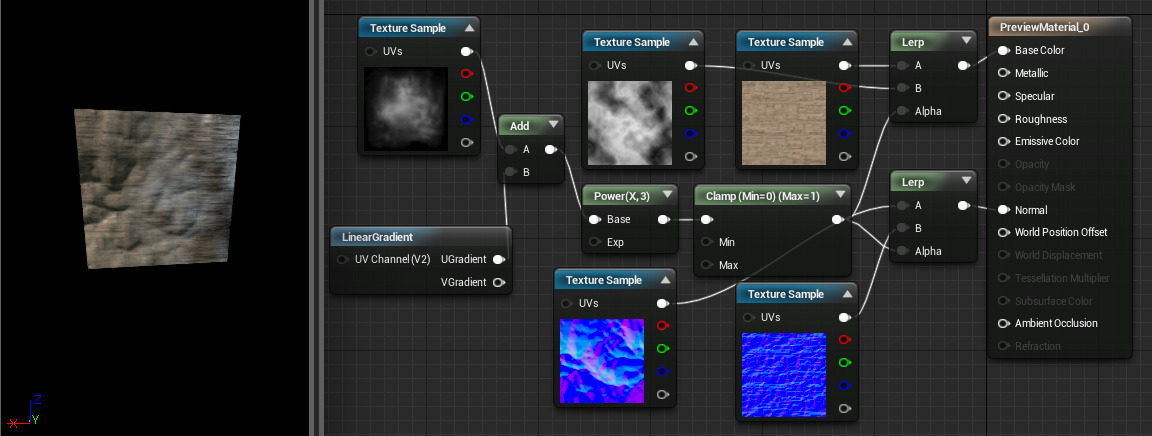Click the Emissive Color input pin
The height and width of the screenshot is (436, 1152).
click(x=1003, y=141)
